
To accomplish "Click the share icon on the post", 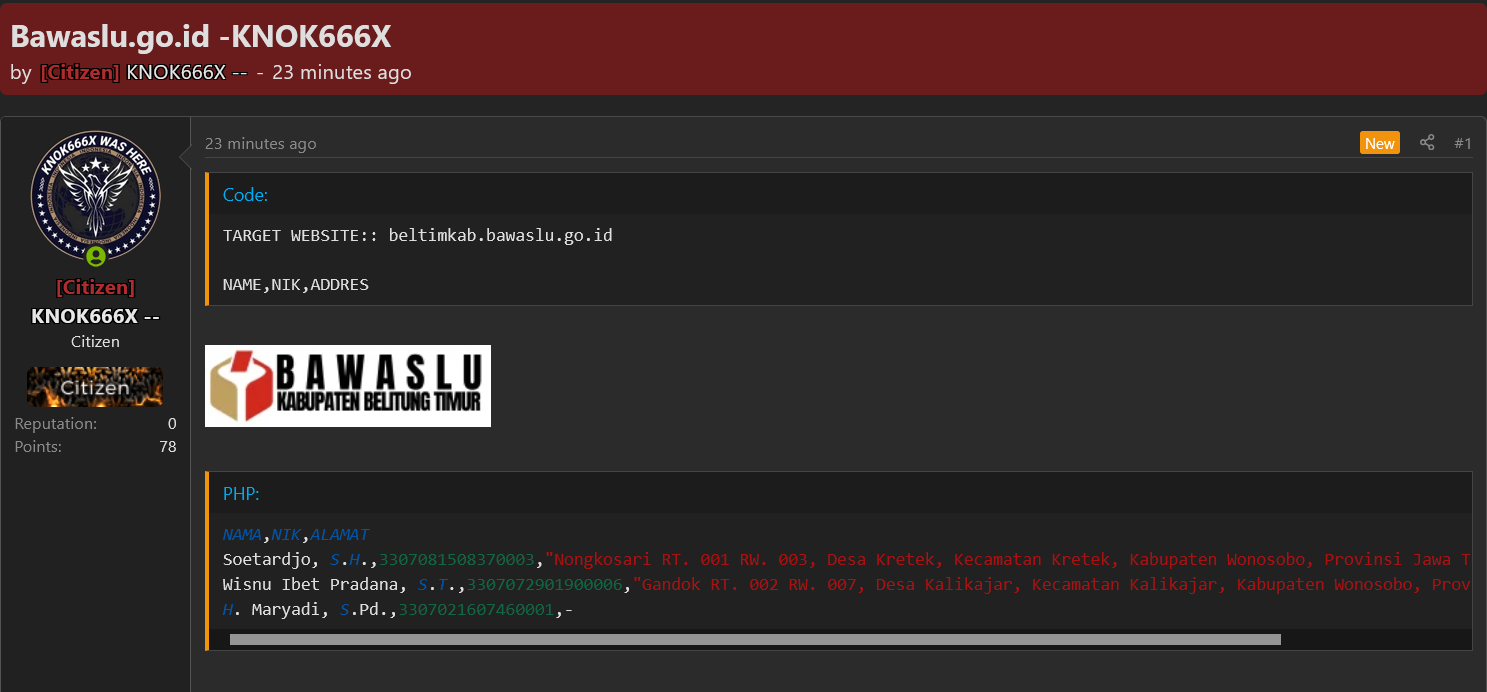I will [x=1427, y=143].
